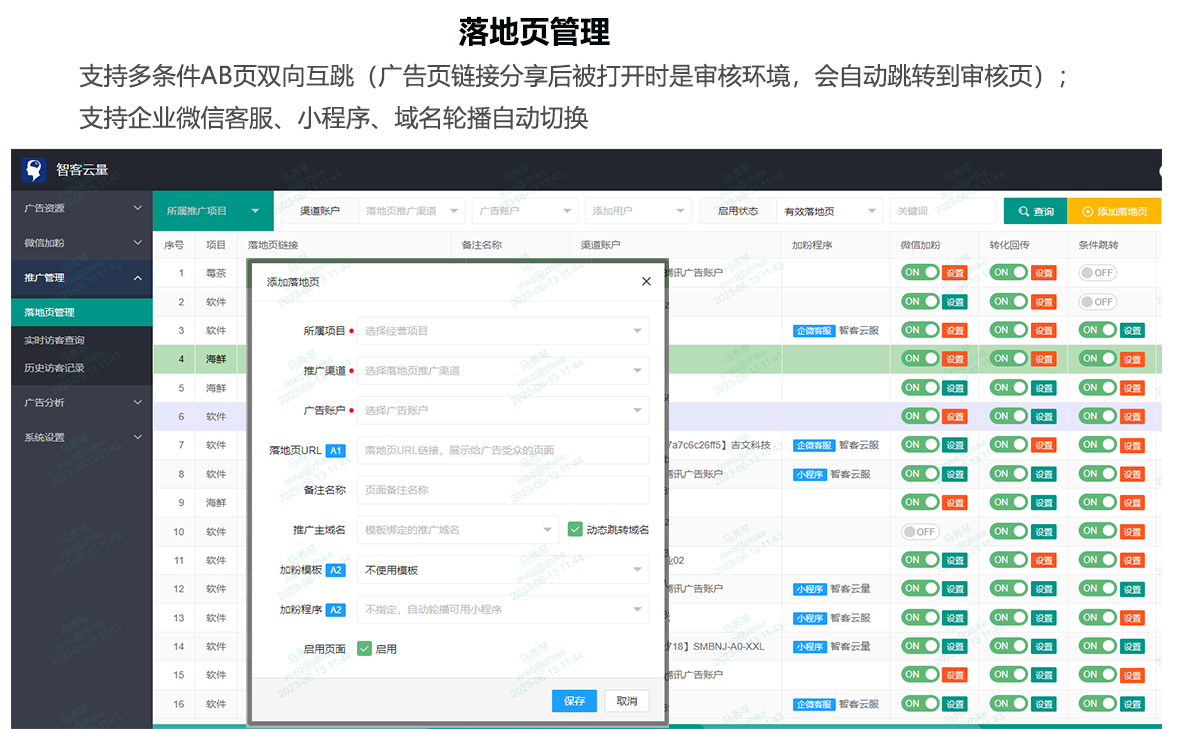The image size is (1180, 729).
Task: Click the magnifier 查询 search button
Action: click(1035, 211)
